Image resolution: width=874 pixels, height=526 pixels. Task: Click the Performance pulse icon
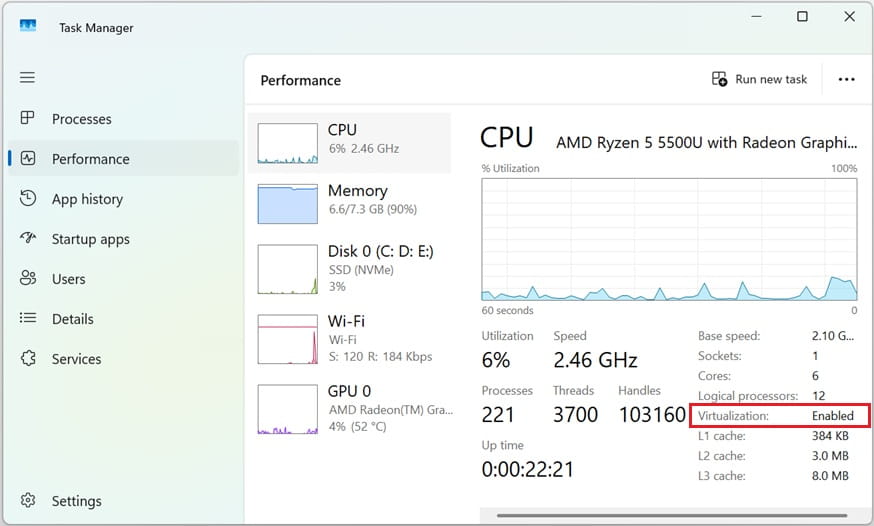coord(28,158)
